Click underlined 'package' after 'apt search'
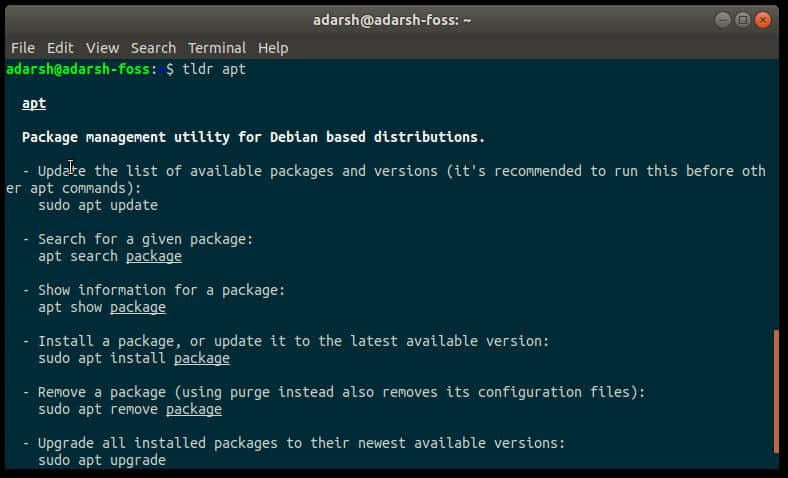Viewport: 788px width, 478px height. pyautogui.click(x=154, y=256)
